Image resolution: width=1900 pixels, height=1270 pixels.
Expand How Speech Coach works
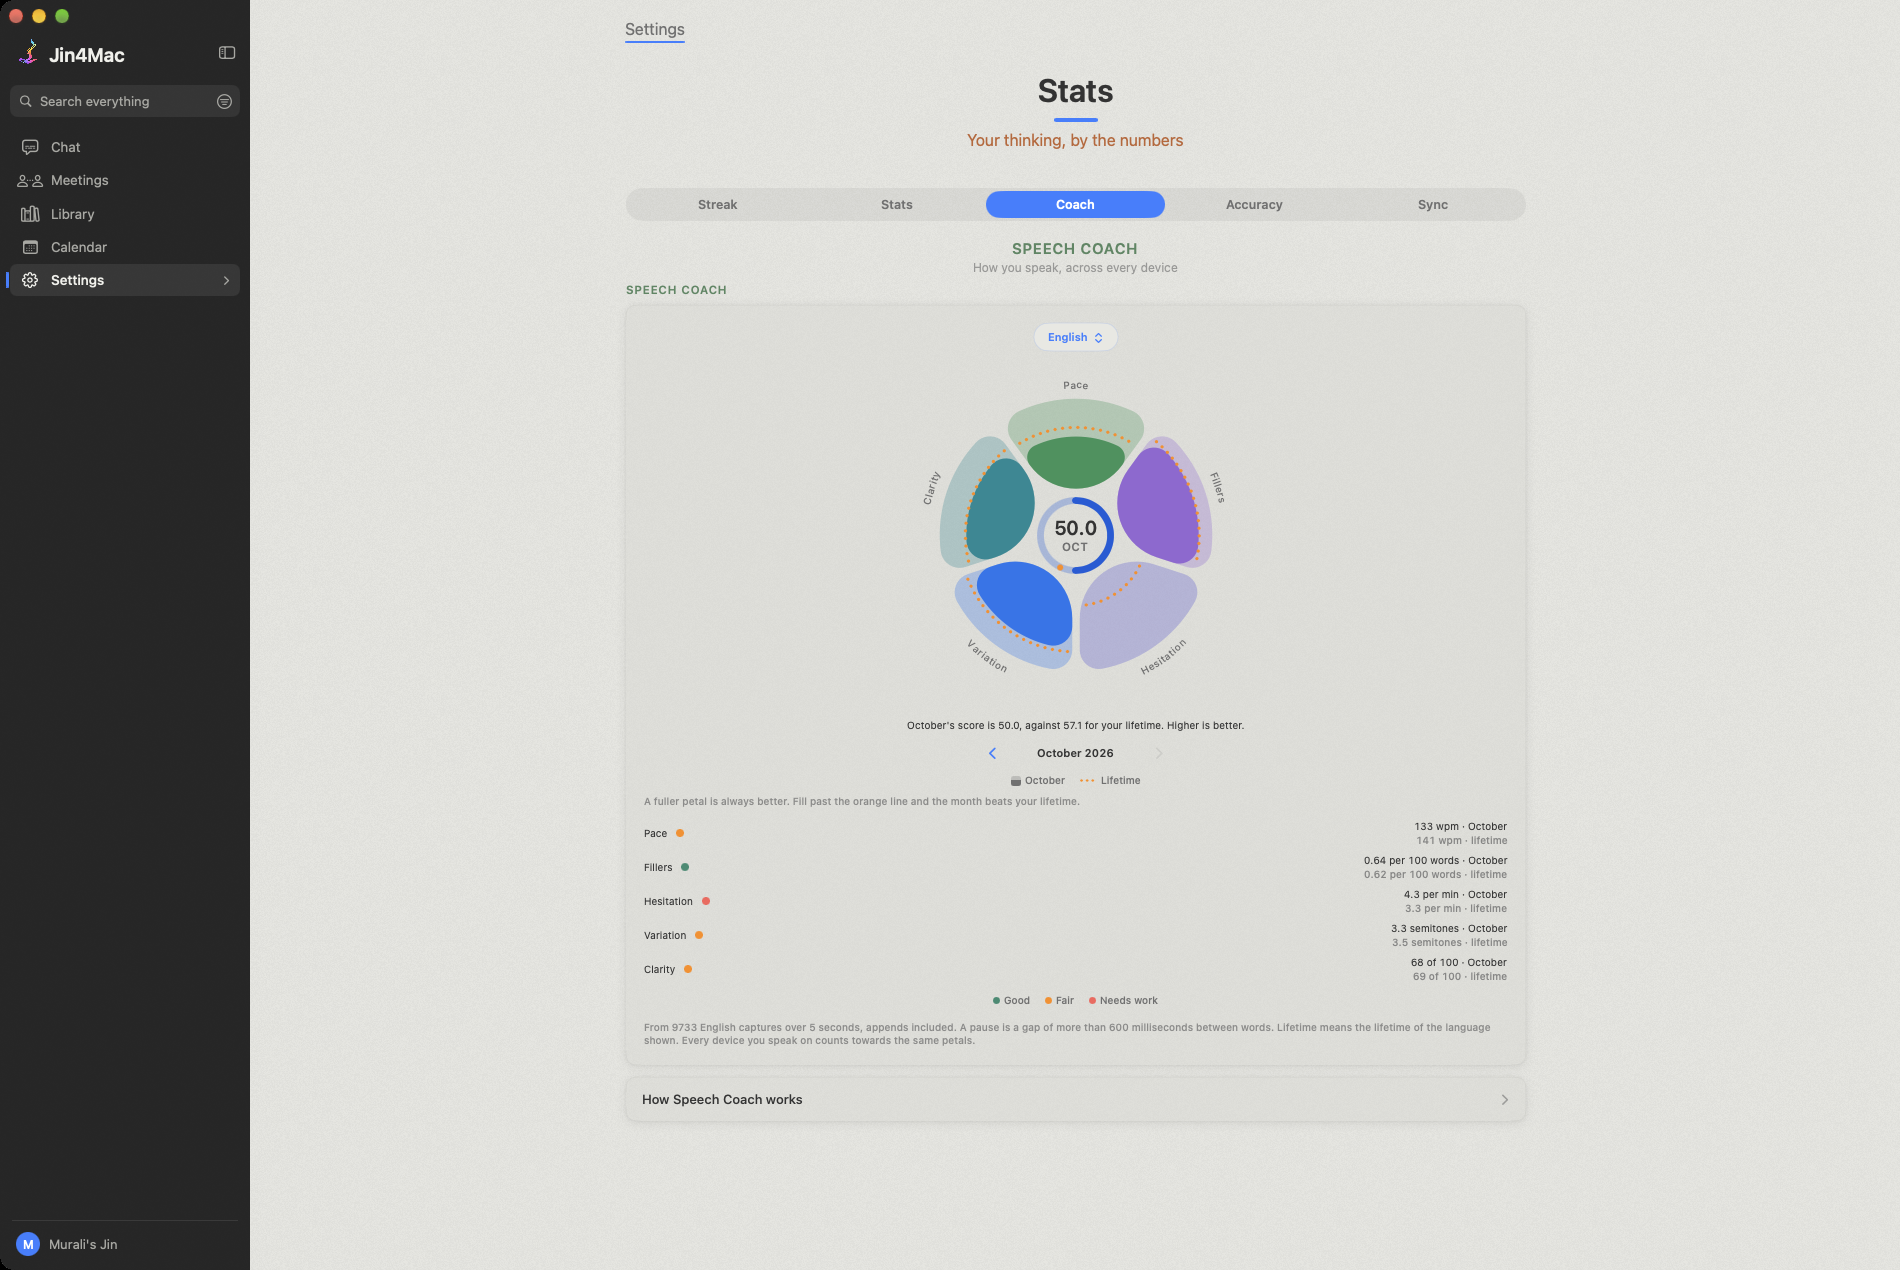[1075, 1099]
